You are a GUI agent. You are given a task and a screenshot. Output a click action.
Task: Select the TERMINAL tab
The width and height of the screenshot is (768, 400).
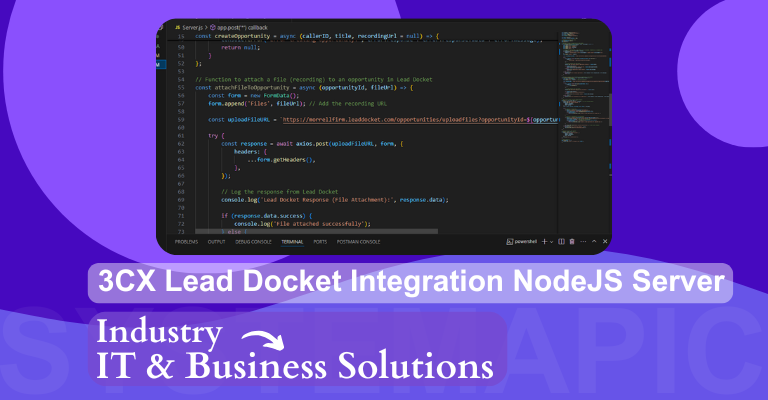[292, 242]
